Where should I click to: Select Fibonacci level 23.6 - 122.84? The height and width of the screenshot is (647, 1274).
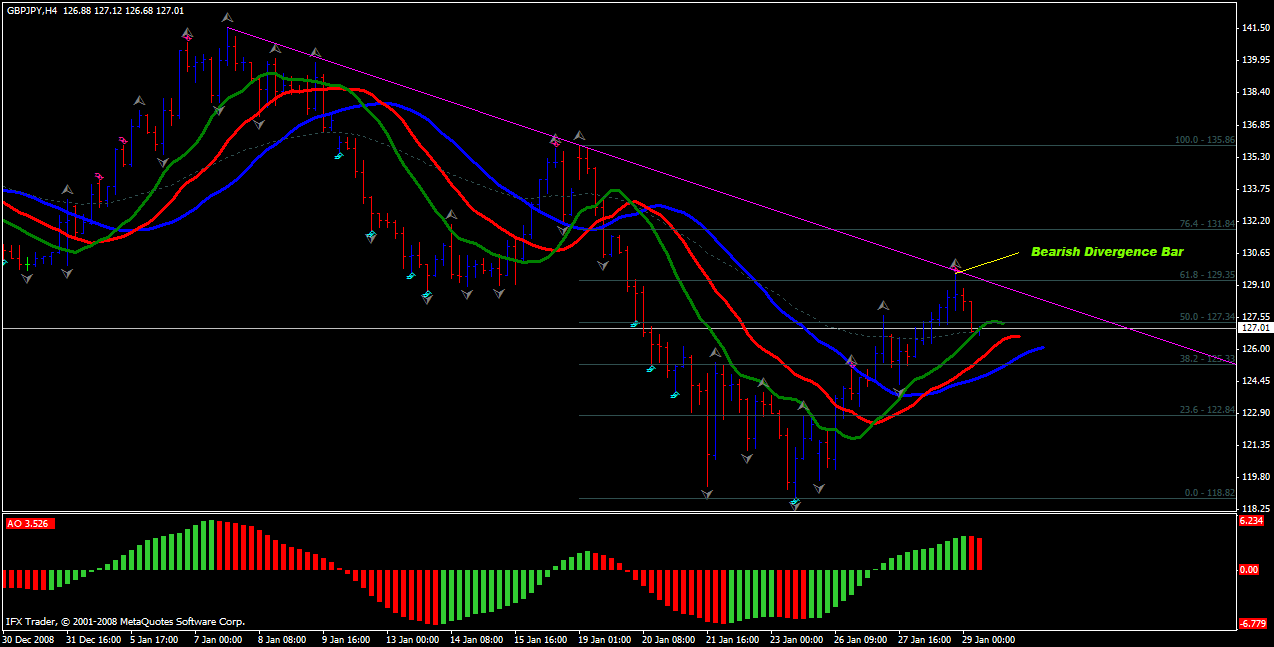(1207, 410)
